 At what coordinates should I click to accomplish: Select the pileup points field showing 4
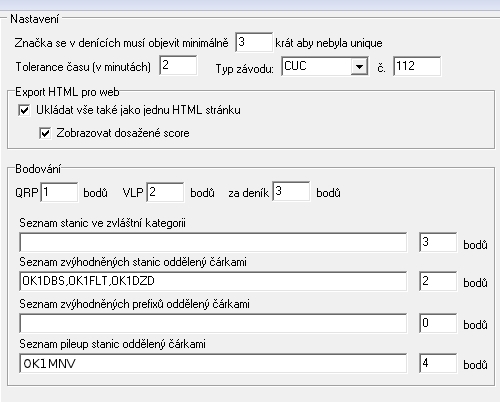coord(438,363)
